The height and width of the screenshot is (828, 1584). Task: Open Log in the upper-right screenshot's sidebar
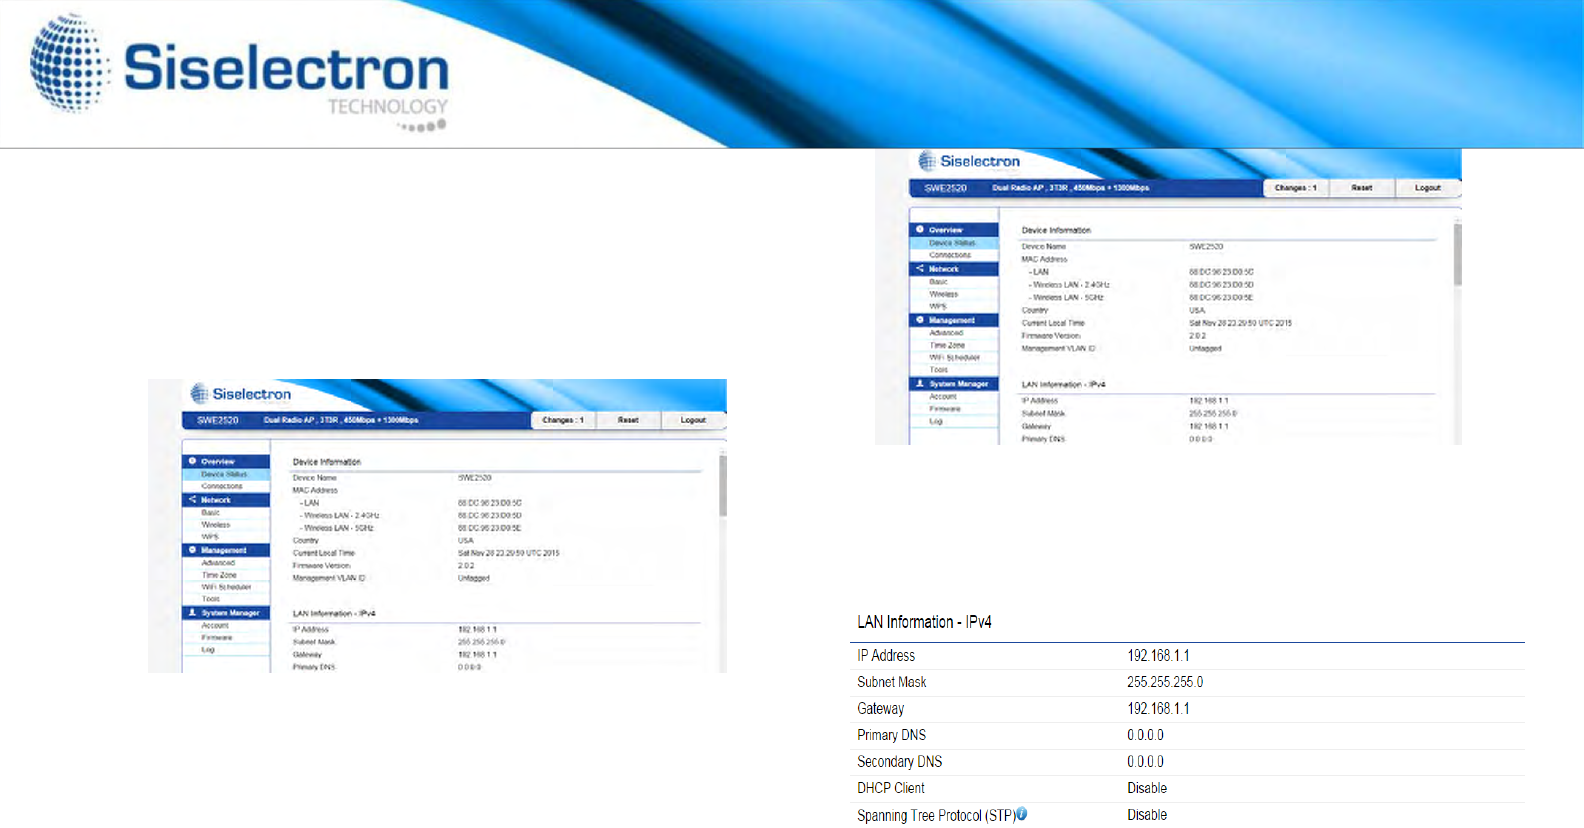935,421
